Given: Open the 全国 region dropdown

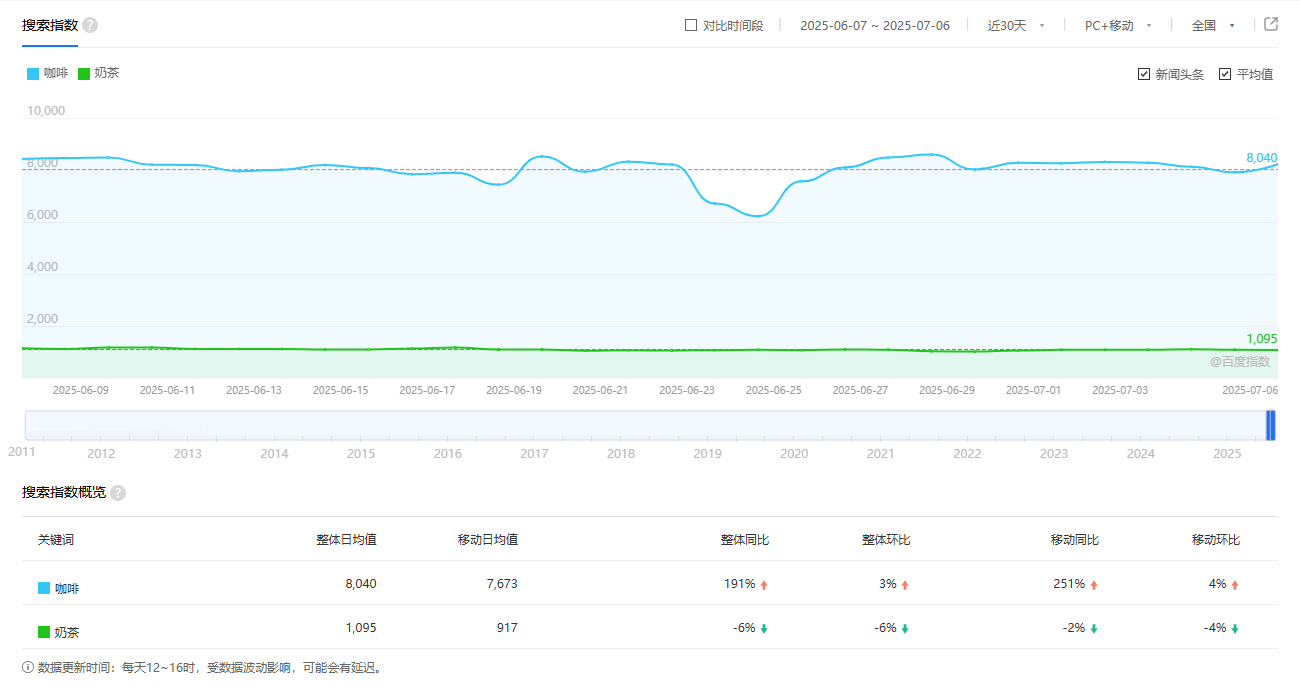Looking at the screenshot, I should click(x=1213, y=26).
